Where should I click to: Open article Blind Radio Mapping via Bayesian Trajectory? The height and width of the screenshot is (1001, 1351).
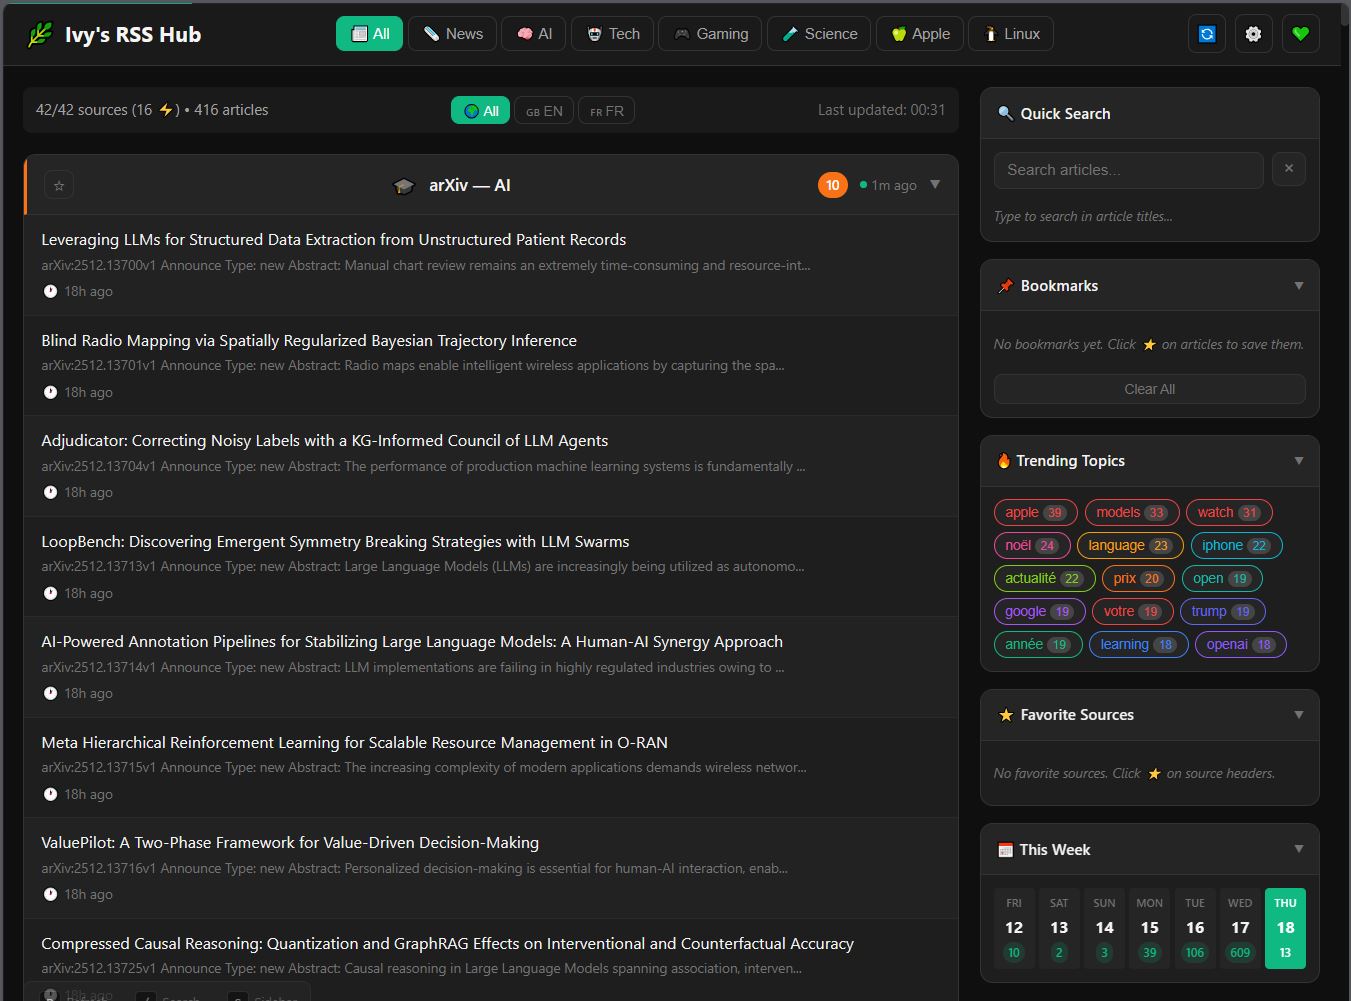pos(309,341)
